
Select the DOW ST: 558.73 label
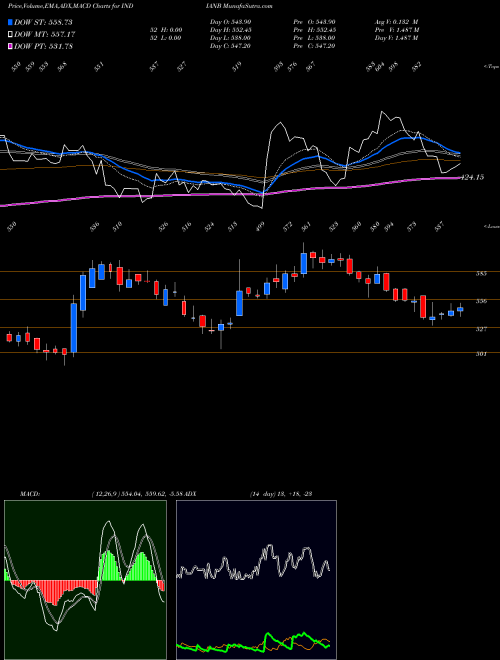(x=43, y=22)
